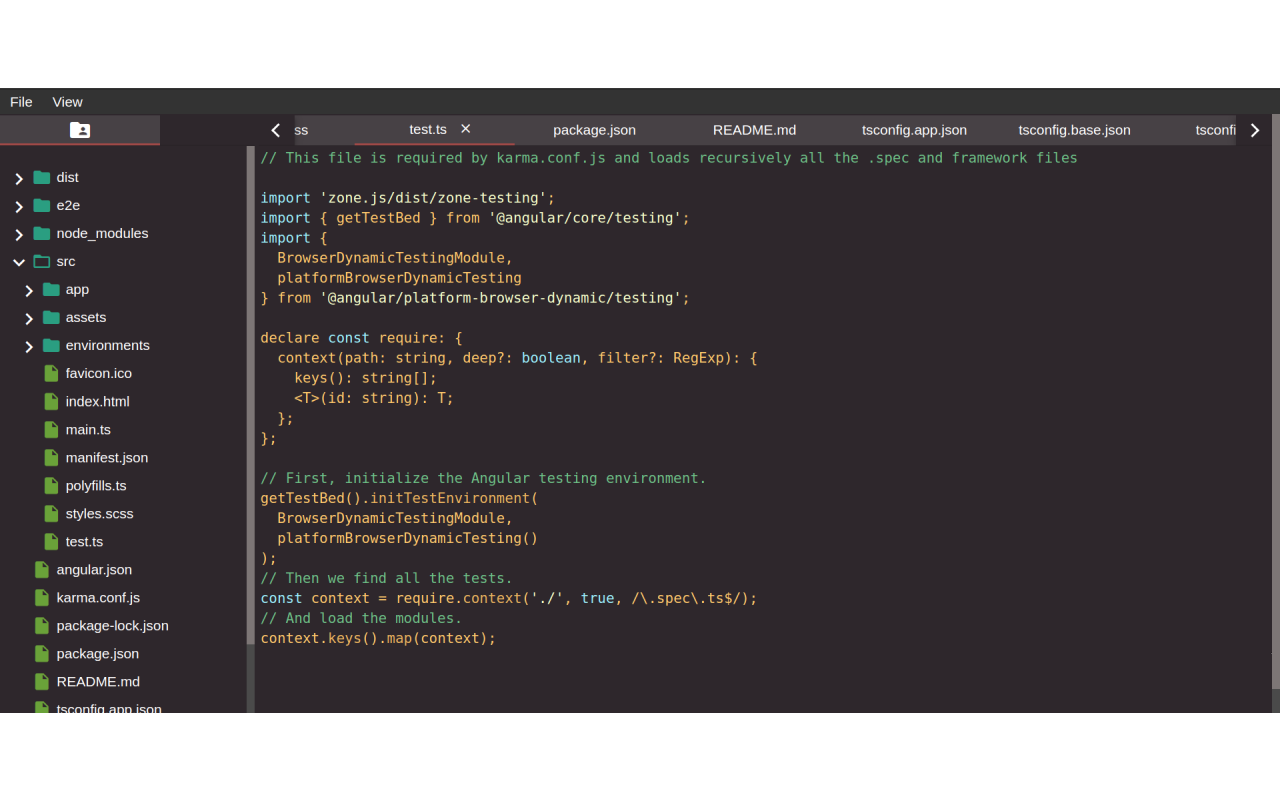Click the manifest.json file icon

point(50,457)
